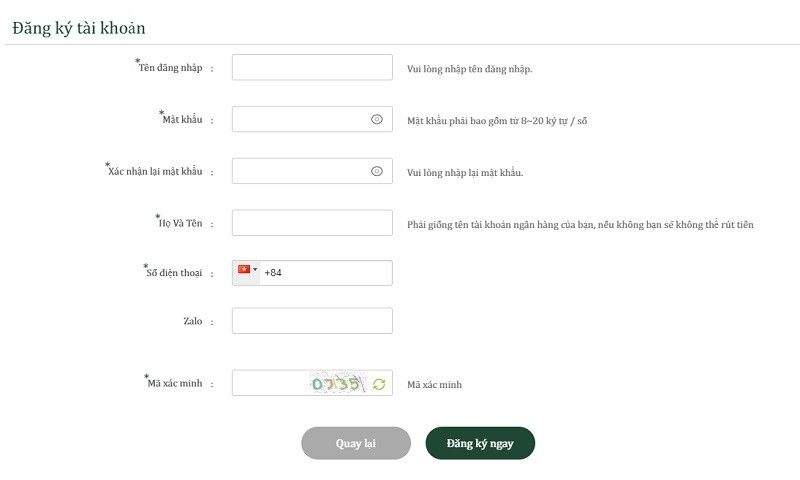Click the Họ Và Tên input field
The height and width of the screenshot is (480, 800).
[312, 223]
